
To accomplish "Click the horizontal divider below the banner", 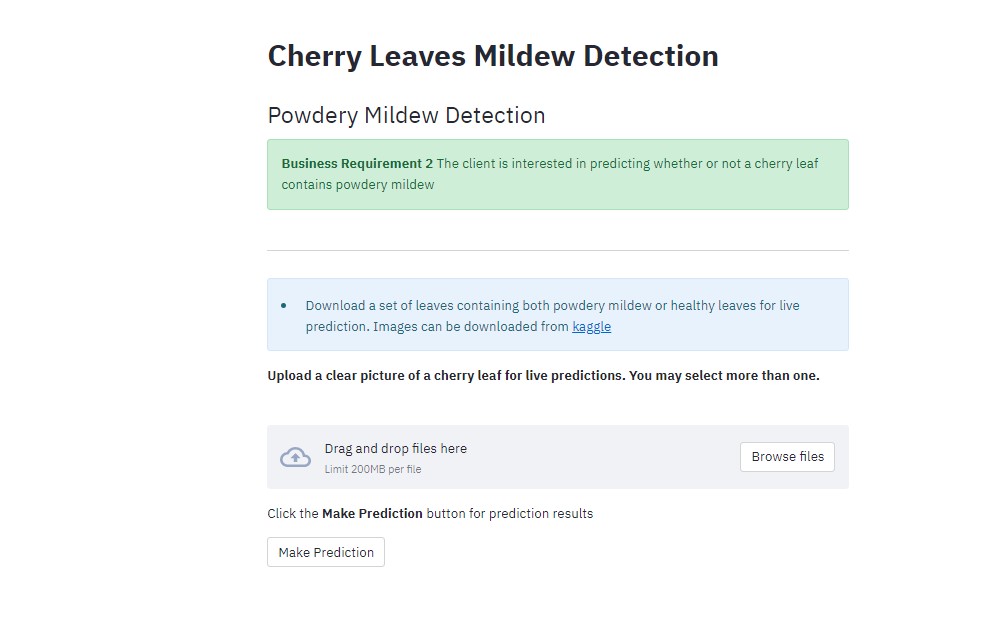I will (557, 247).
